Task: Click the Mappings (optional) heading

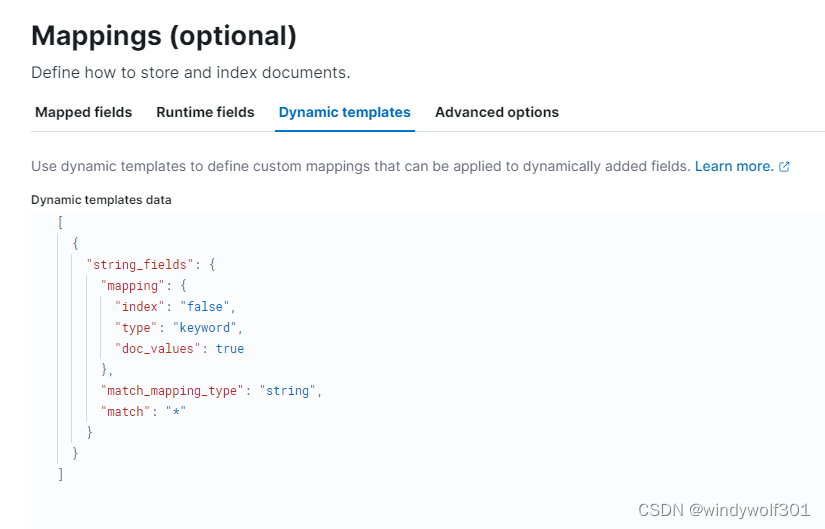Action: pyautogui.click(x=164, y=37)
